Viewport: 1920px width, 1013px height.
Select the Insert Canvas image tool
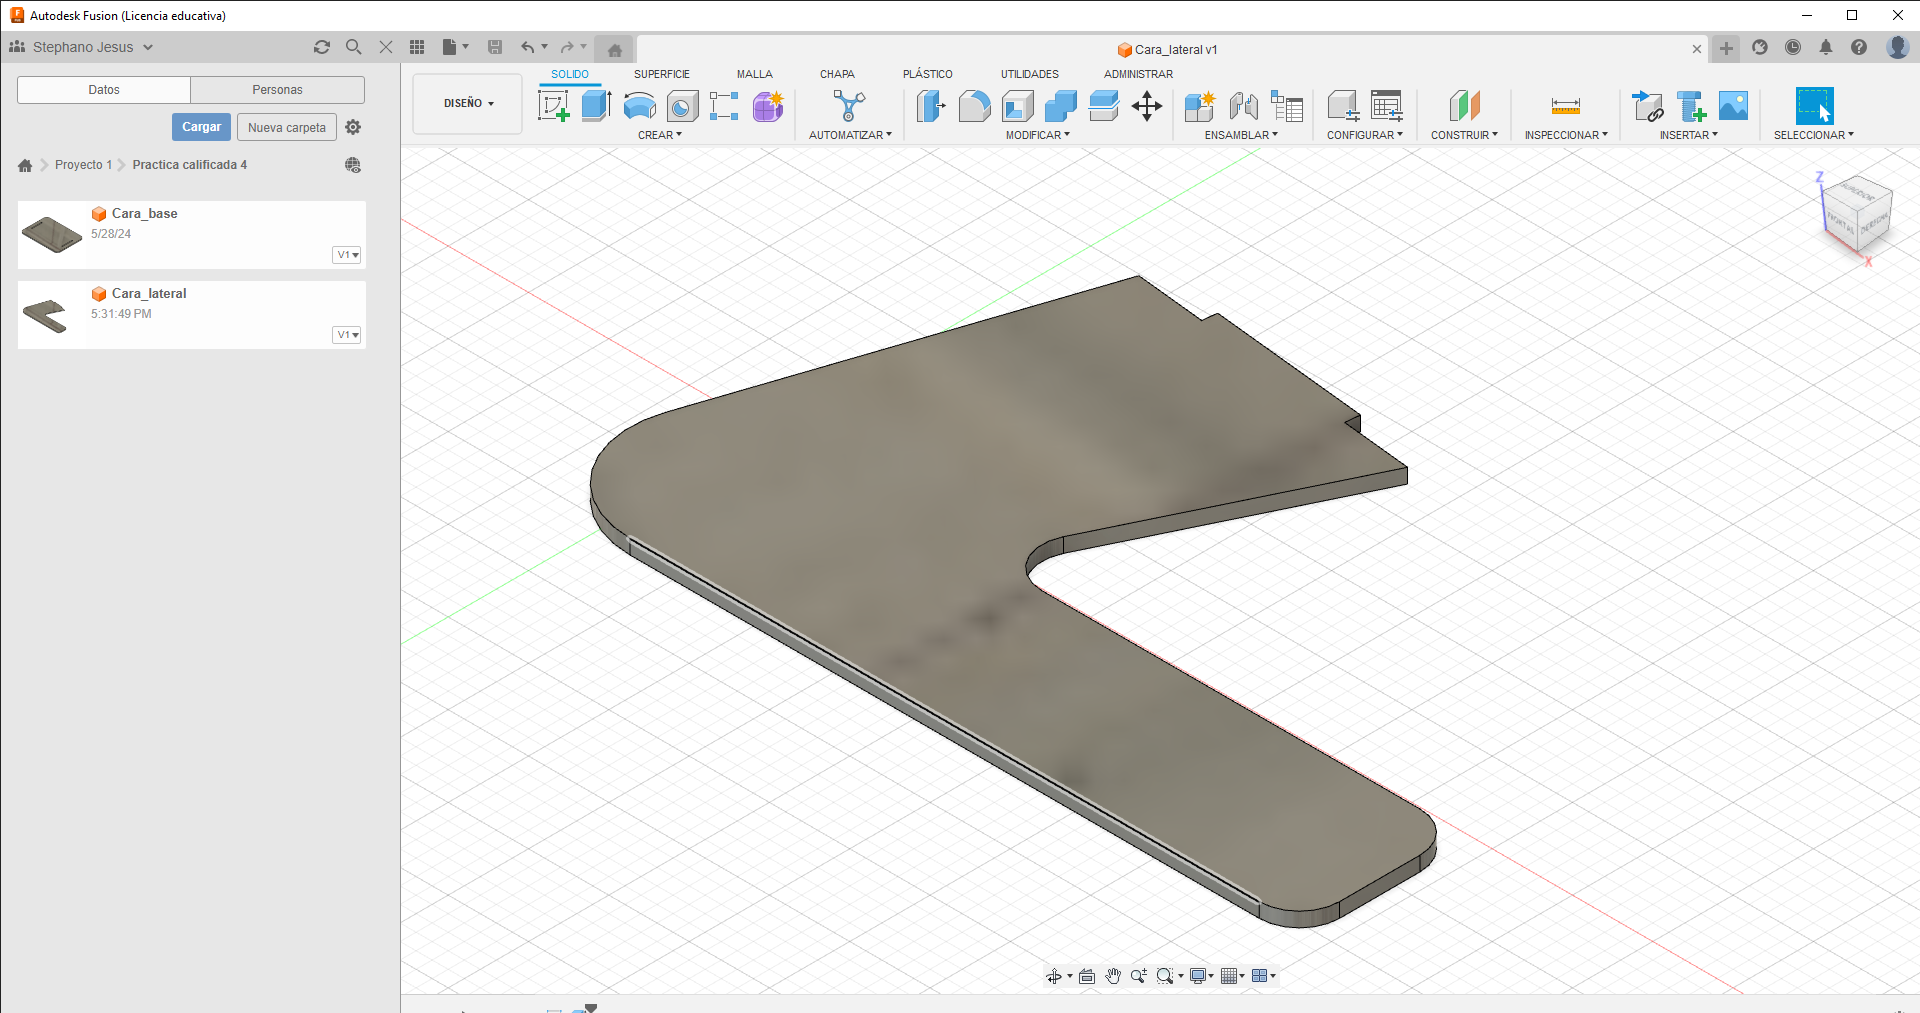pos(1733,106)
